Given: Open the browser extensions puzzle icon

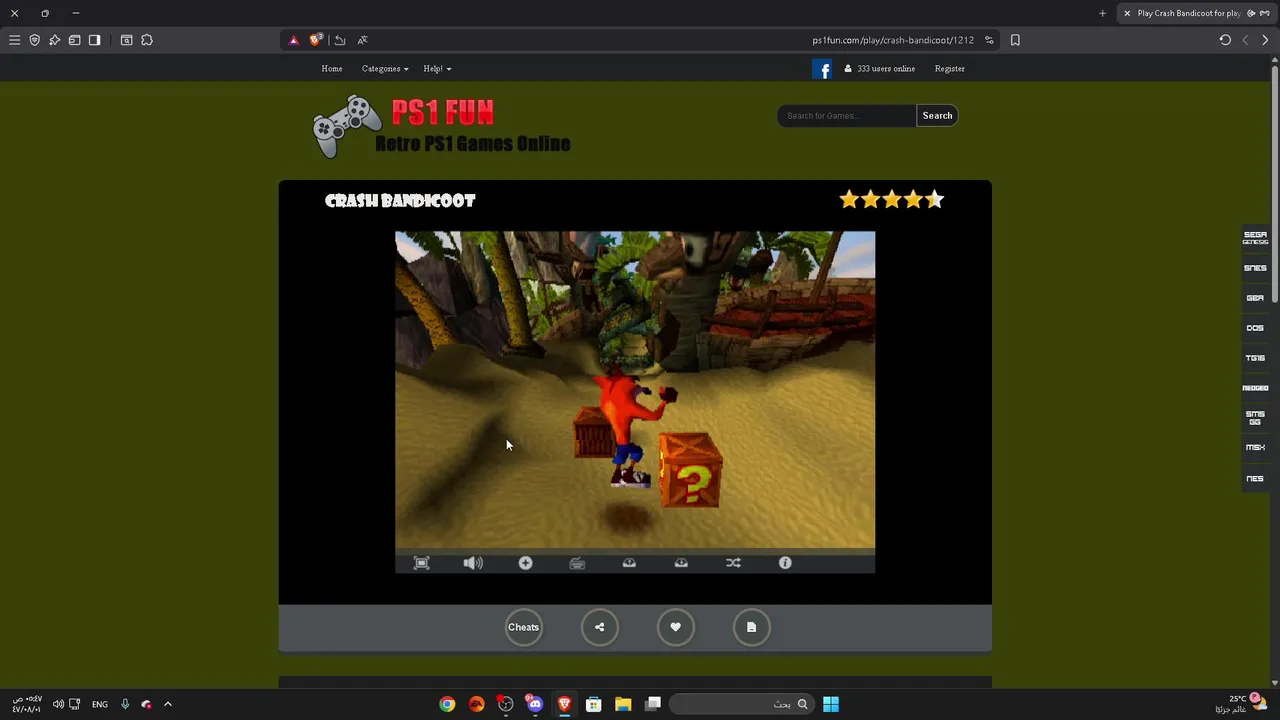Looking at the screenshot, I should [147, 40].
